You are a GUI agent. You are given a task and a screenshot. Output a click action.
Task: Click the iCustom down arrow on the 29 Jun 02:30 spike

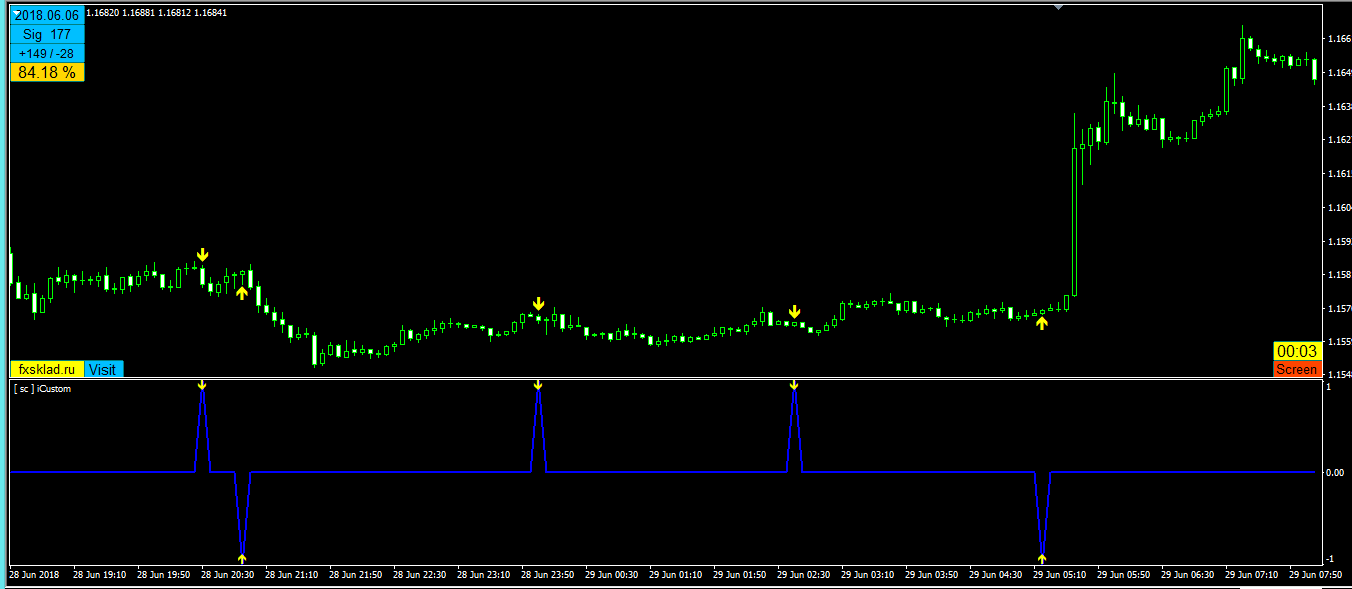pos(794,384)
